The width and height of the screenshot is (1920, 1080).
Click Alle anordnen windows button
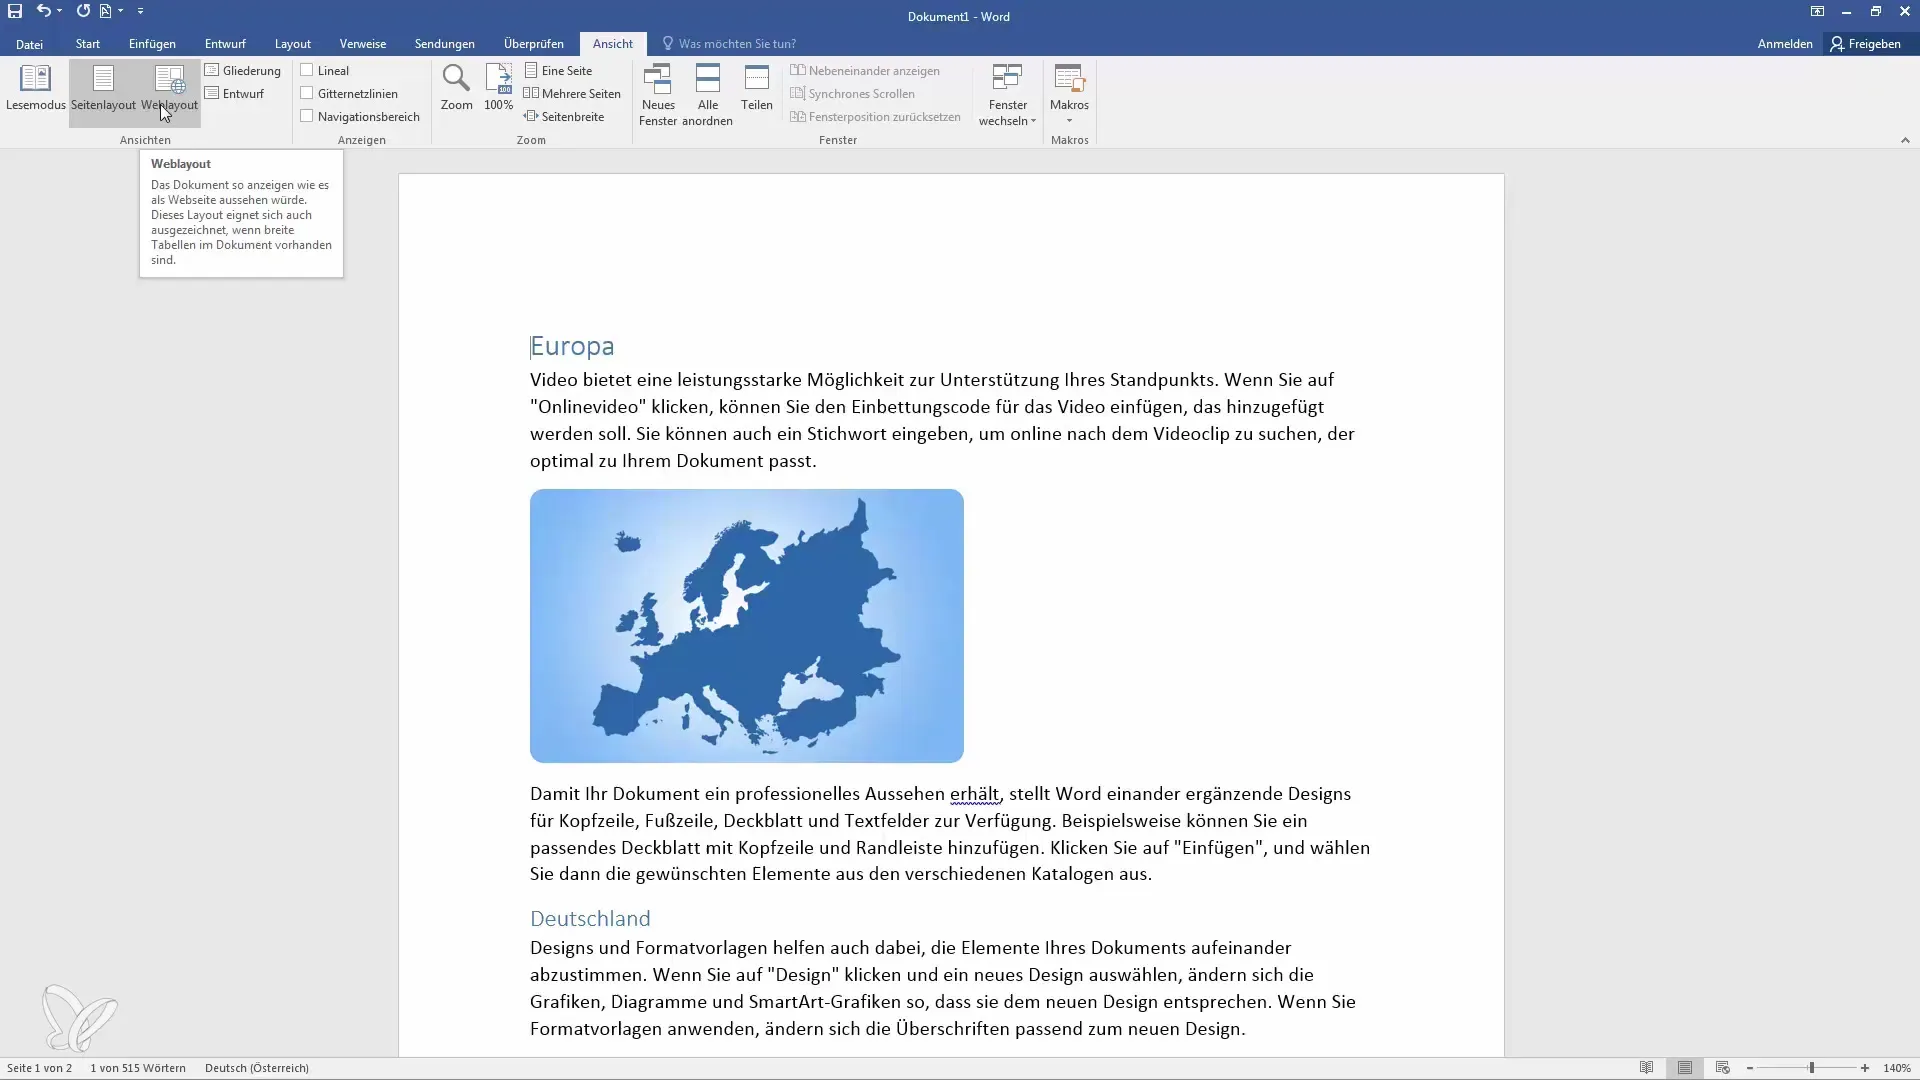(707, 95)
